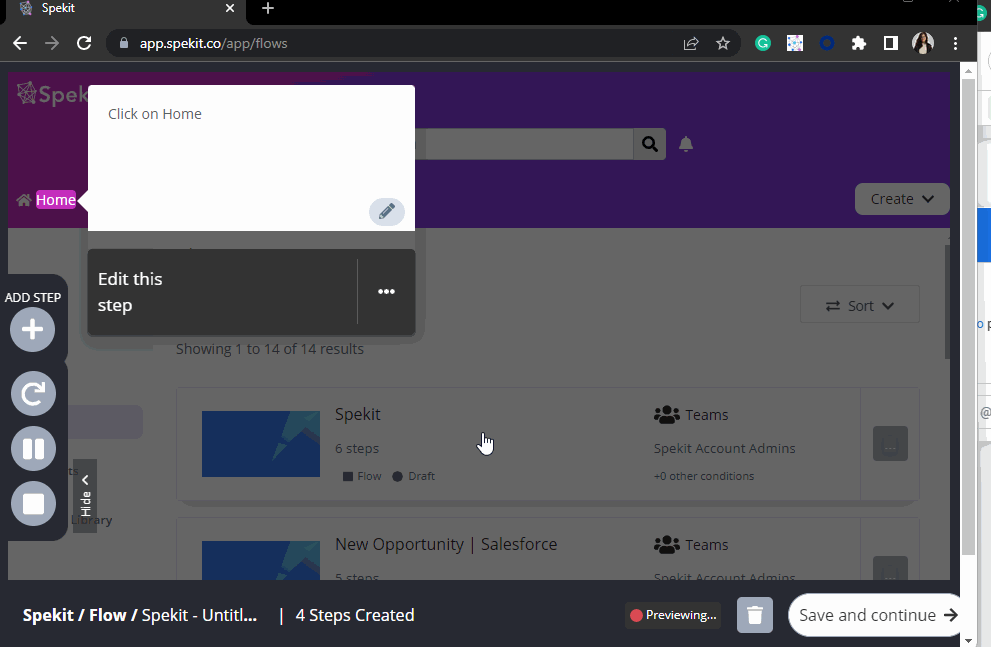Open the Extensions puzzle menu
The image size is (991, 647).
tap(859, 43)
